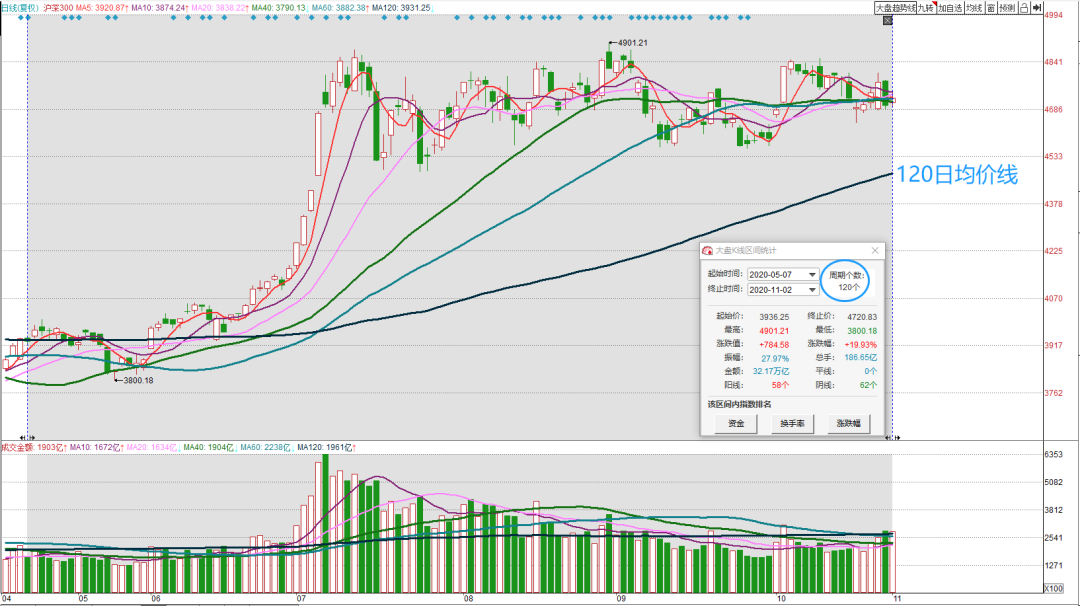Click the left interval boundary handle at bottom

coord(28,437)
